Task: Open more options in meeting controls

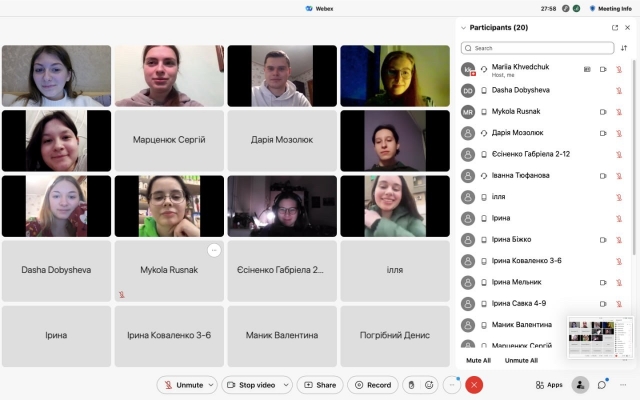Action: click(x=452, y=385)
